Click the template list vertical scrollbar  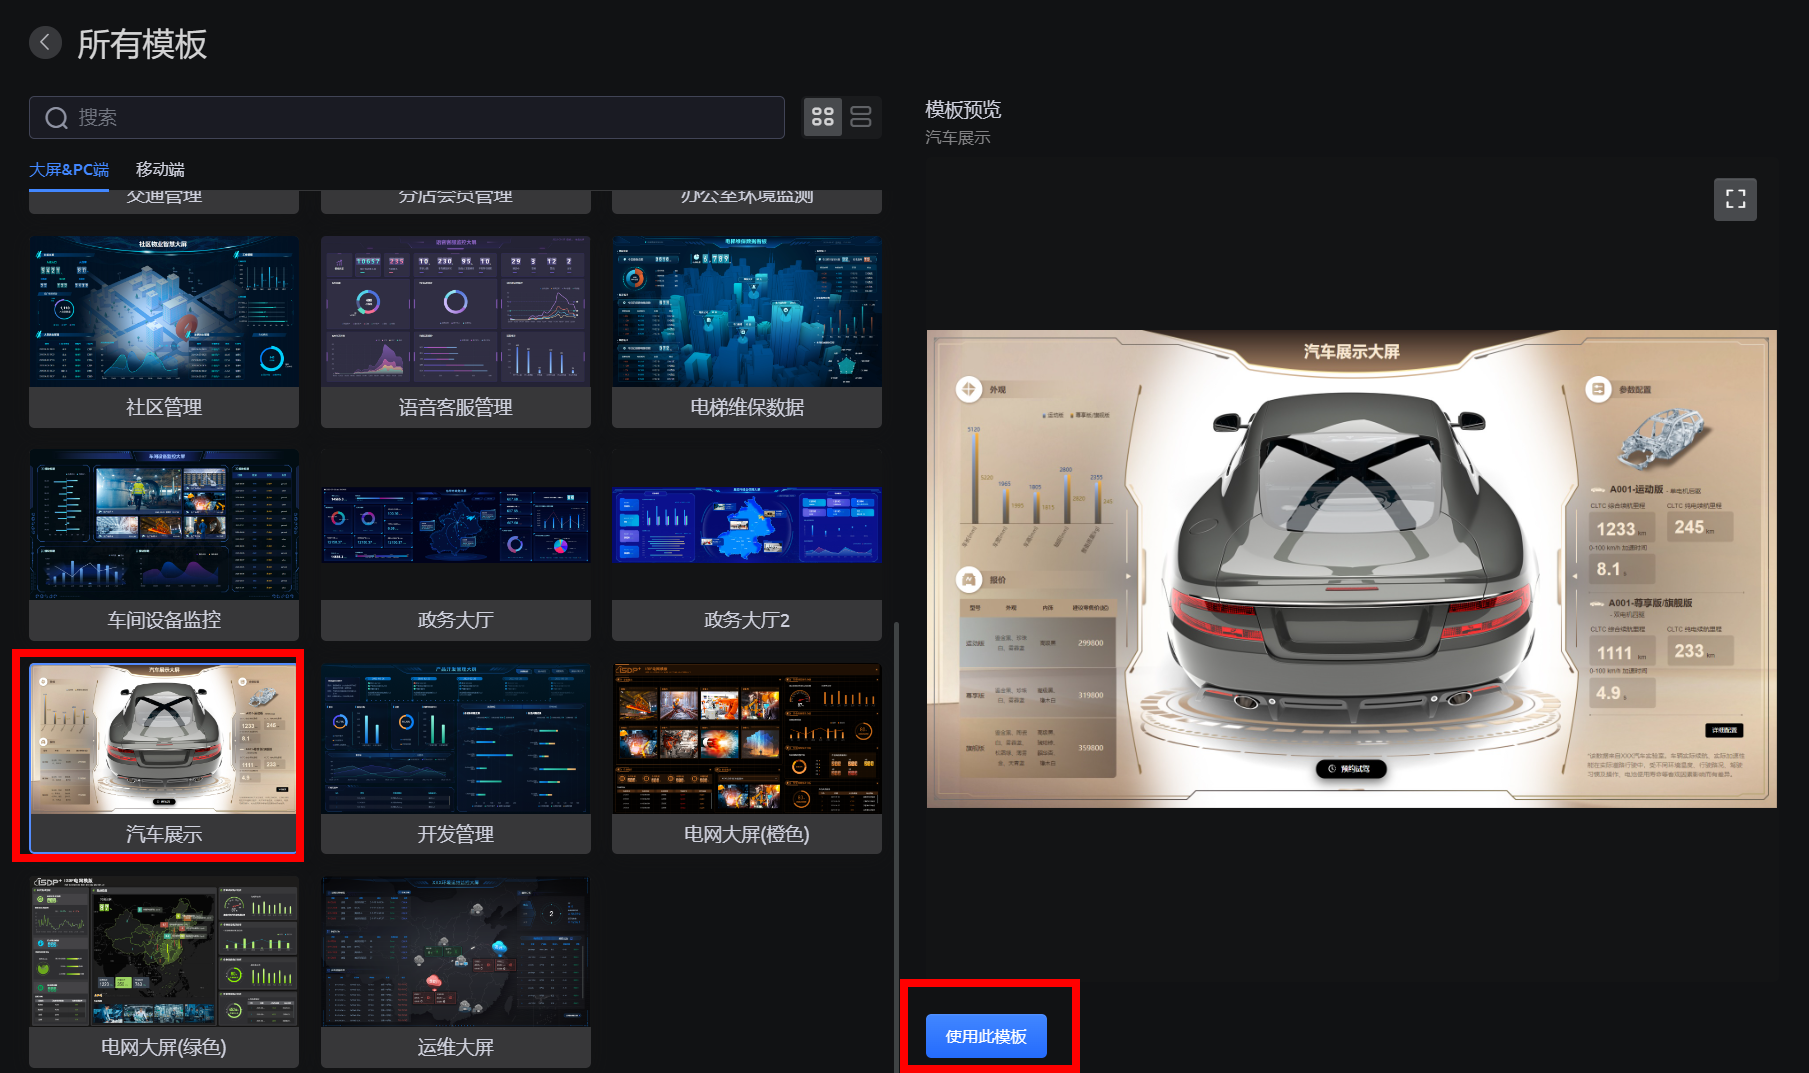point(896,846)
